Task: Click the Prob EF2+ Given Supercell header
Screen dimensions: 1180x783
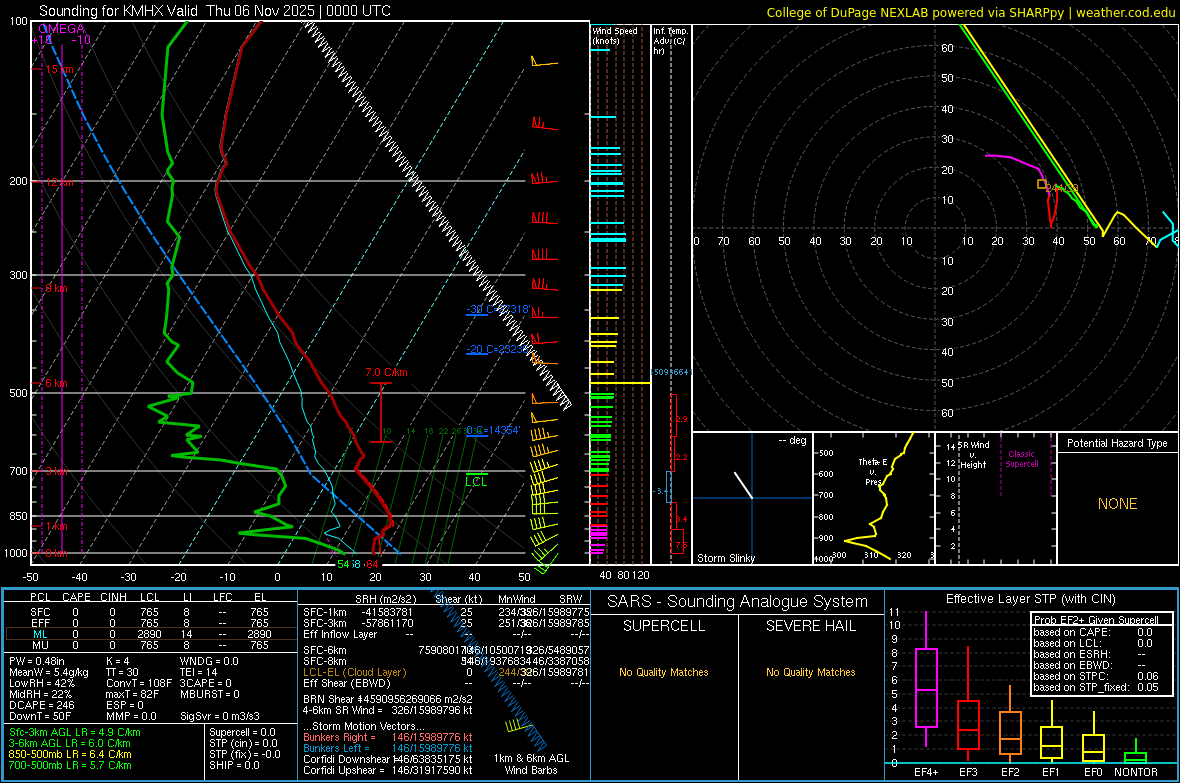Action: 1096,620
